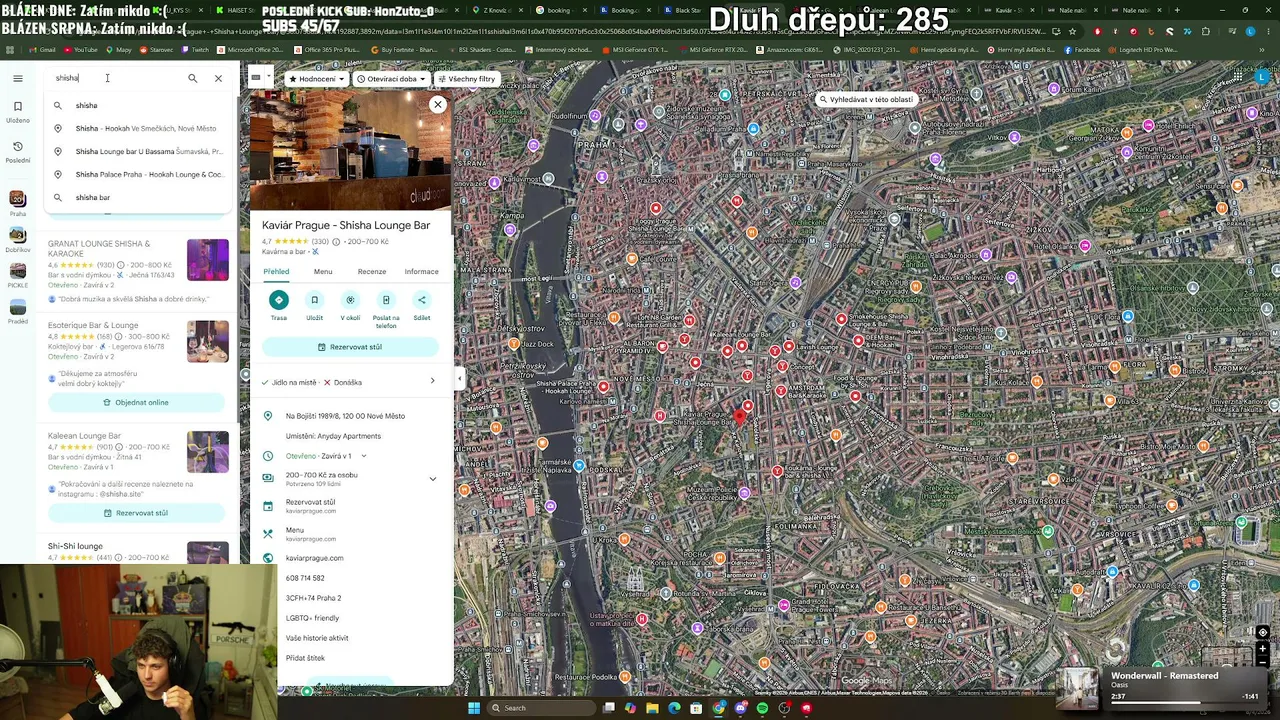Image resolution: width=1280 pixels, height=720 pixels.
Task: Expand opening hours next to Otevřeno
Action: coord(364,456)
